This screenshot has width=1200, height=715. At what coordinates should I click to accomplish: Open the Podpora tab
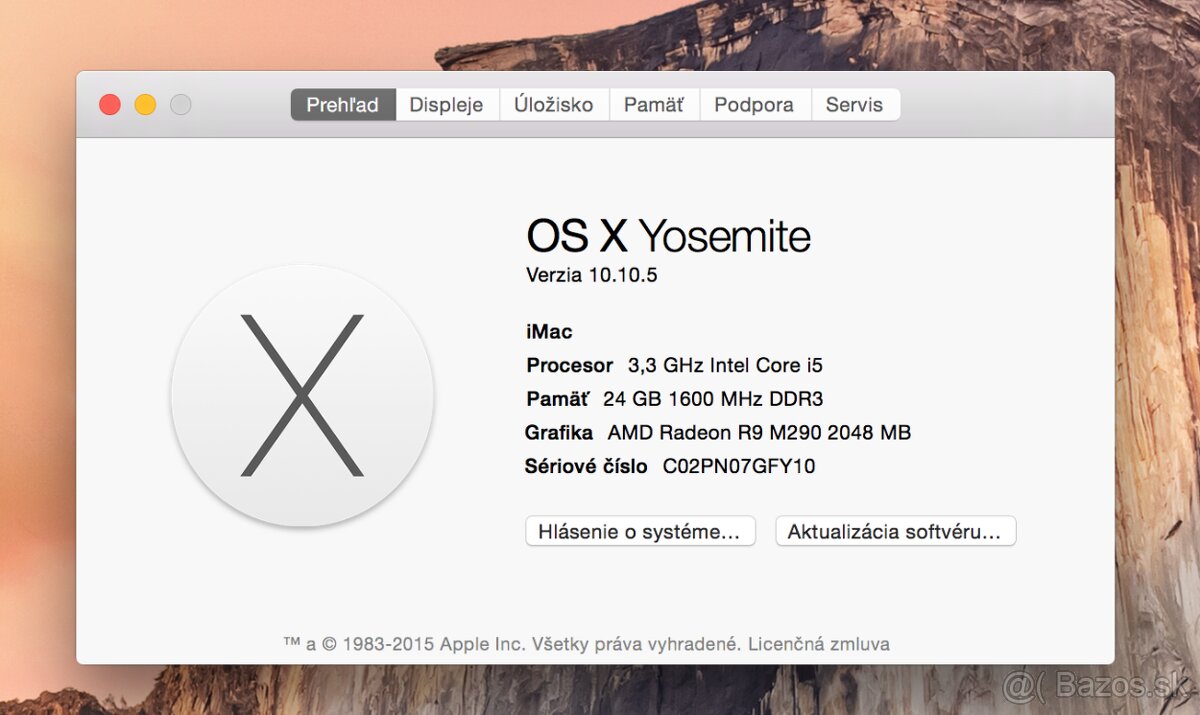click(x=754, y=105)
